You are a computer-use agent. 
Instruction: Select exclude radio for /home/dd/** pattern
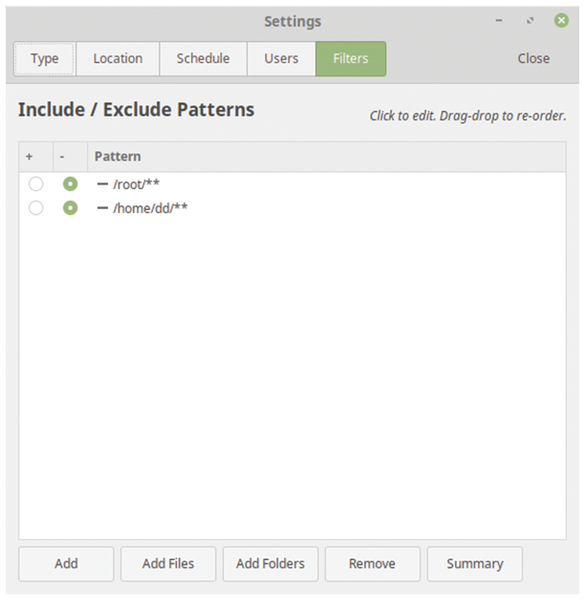[70, 208]
